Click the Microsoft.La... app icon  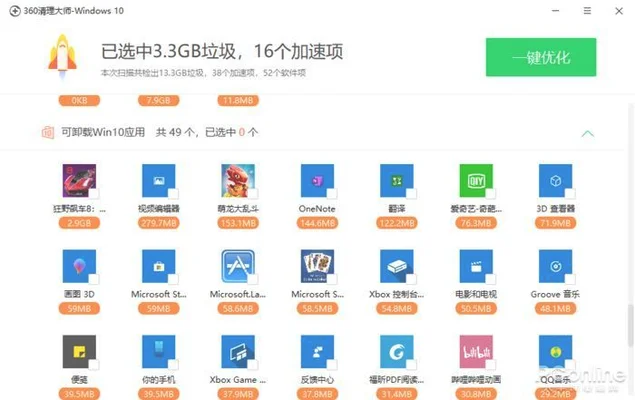[x=238, y=266]
